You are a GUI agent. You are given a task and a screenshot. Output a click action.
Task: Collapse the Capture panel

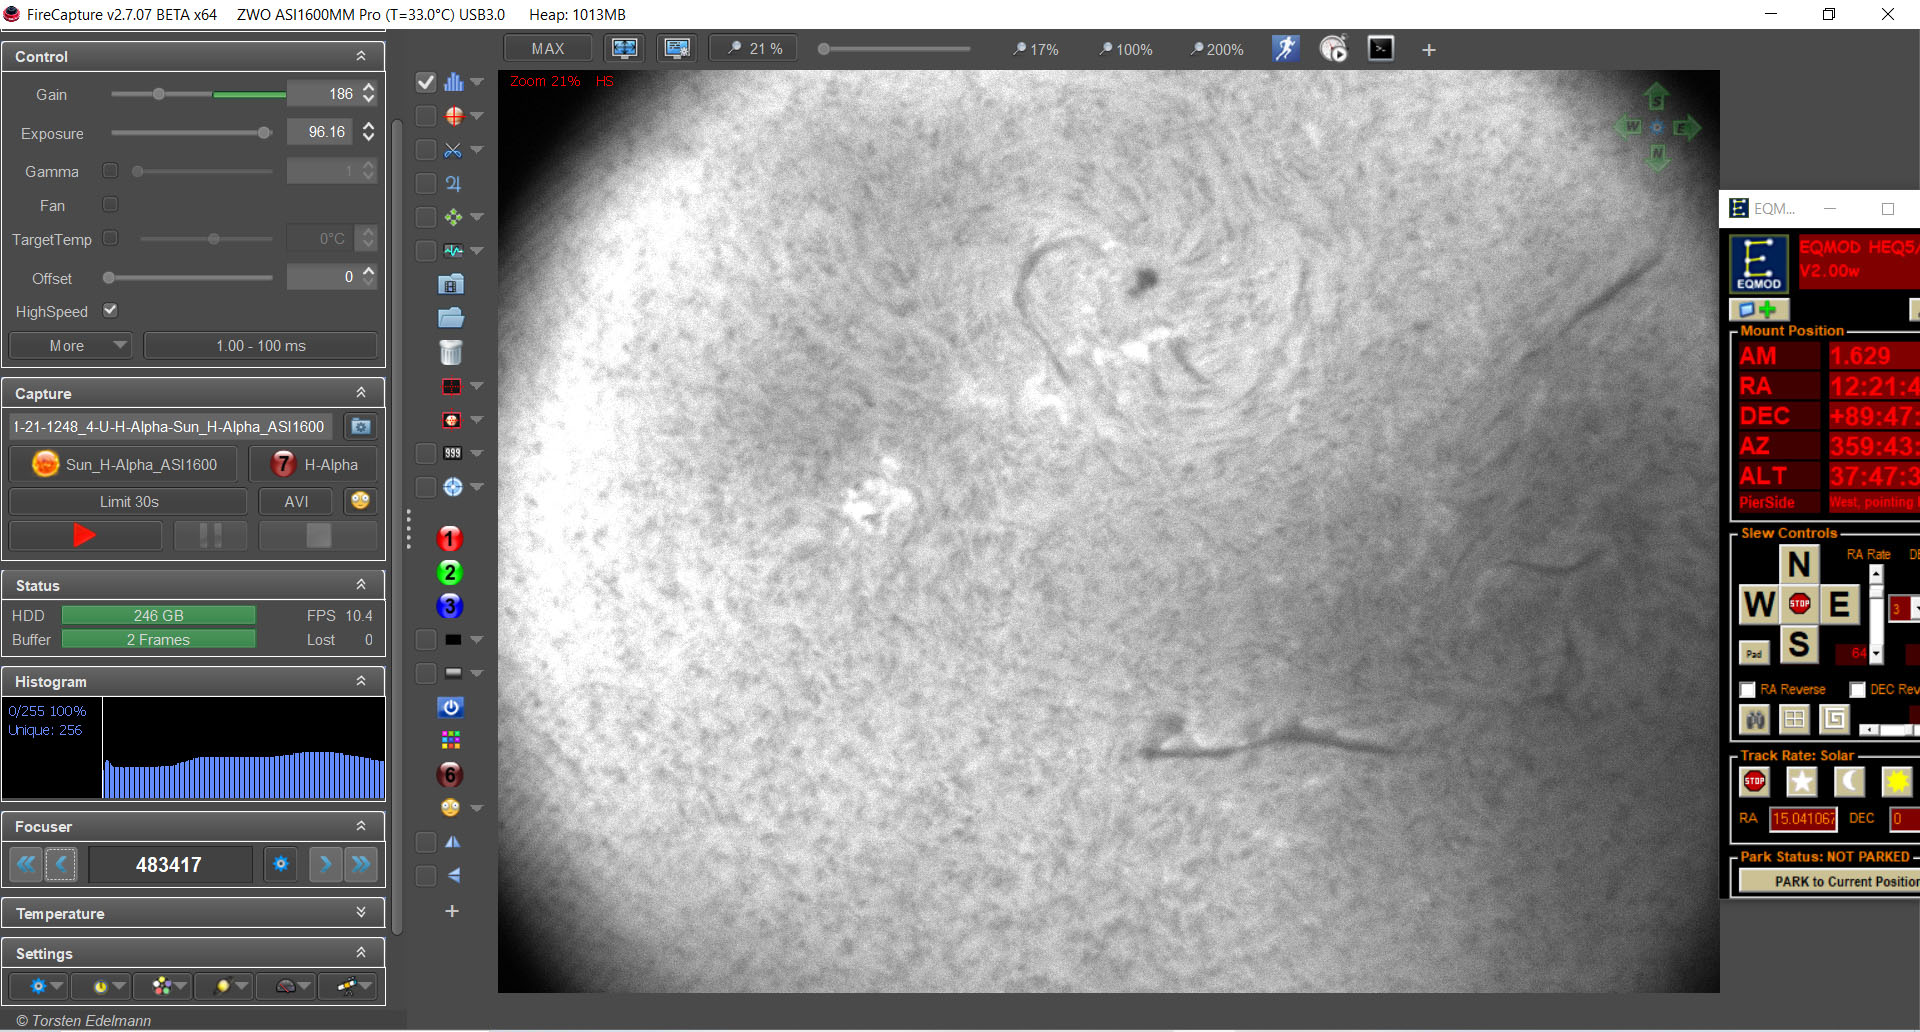pos(361,393)
